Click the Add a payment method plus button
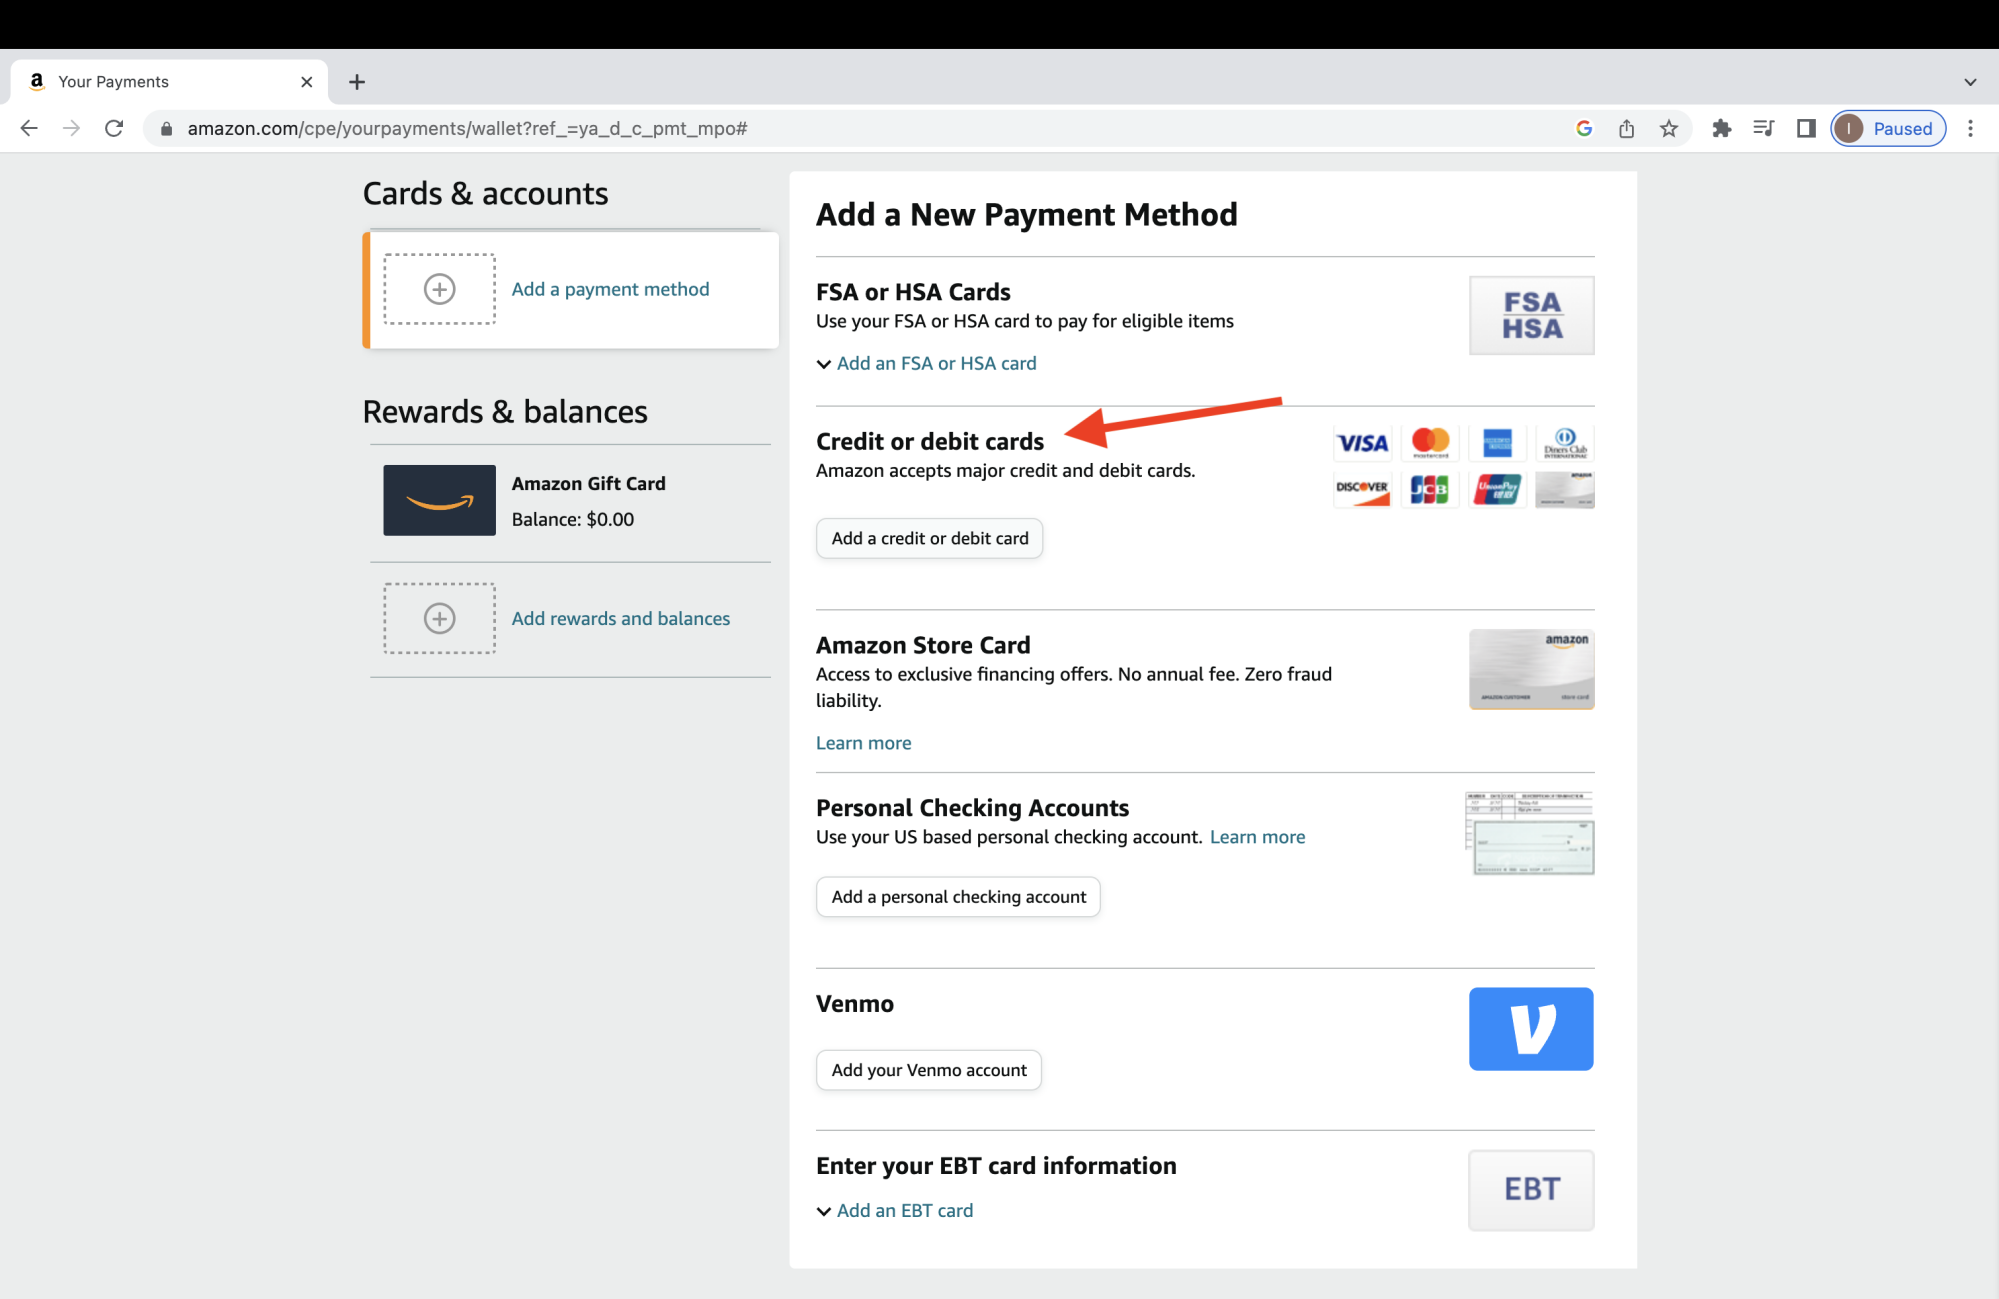This screenshot has width=1999, height=1299. pyautogui.click(x=439, y=288)
